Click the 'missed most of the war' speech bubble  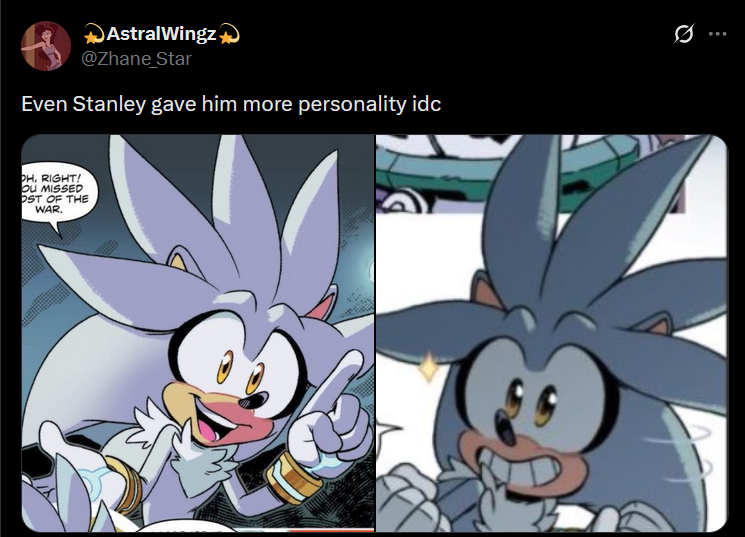coord(57,196)
